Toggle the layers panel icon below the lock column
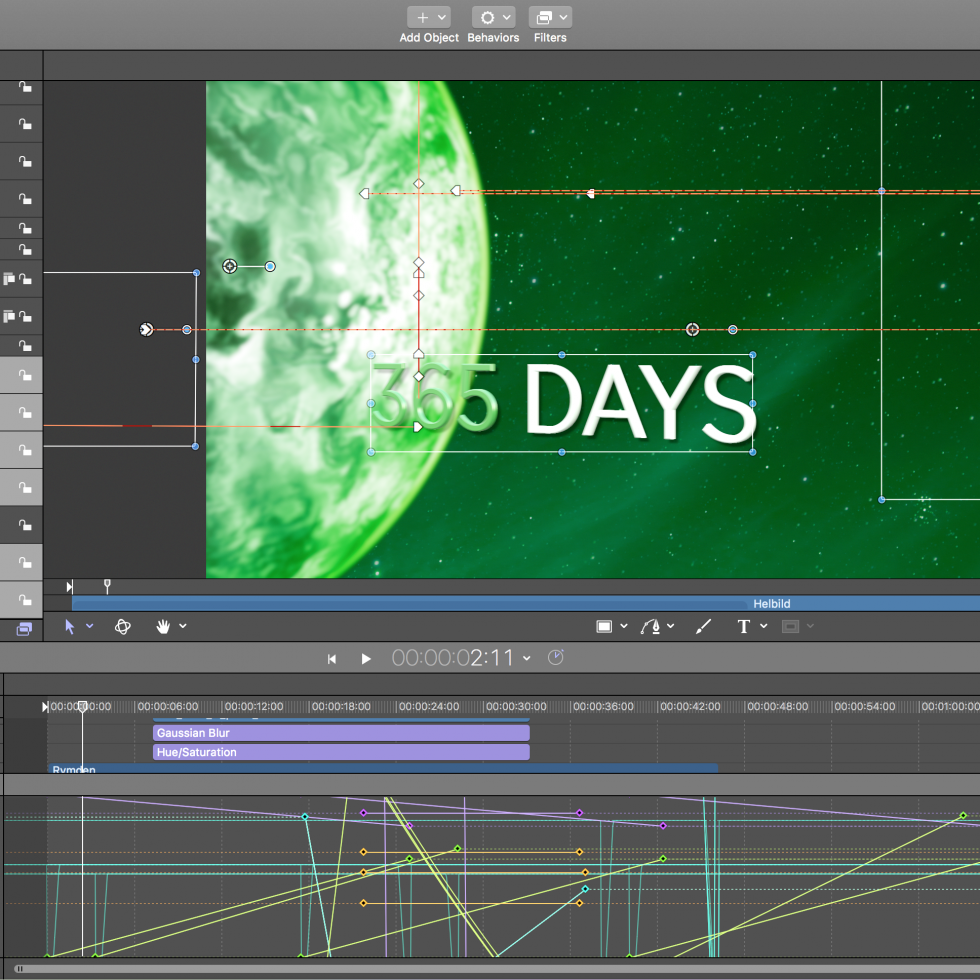980x980 pixels. coord(24,629)
